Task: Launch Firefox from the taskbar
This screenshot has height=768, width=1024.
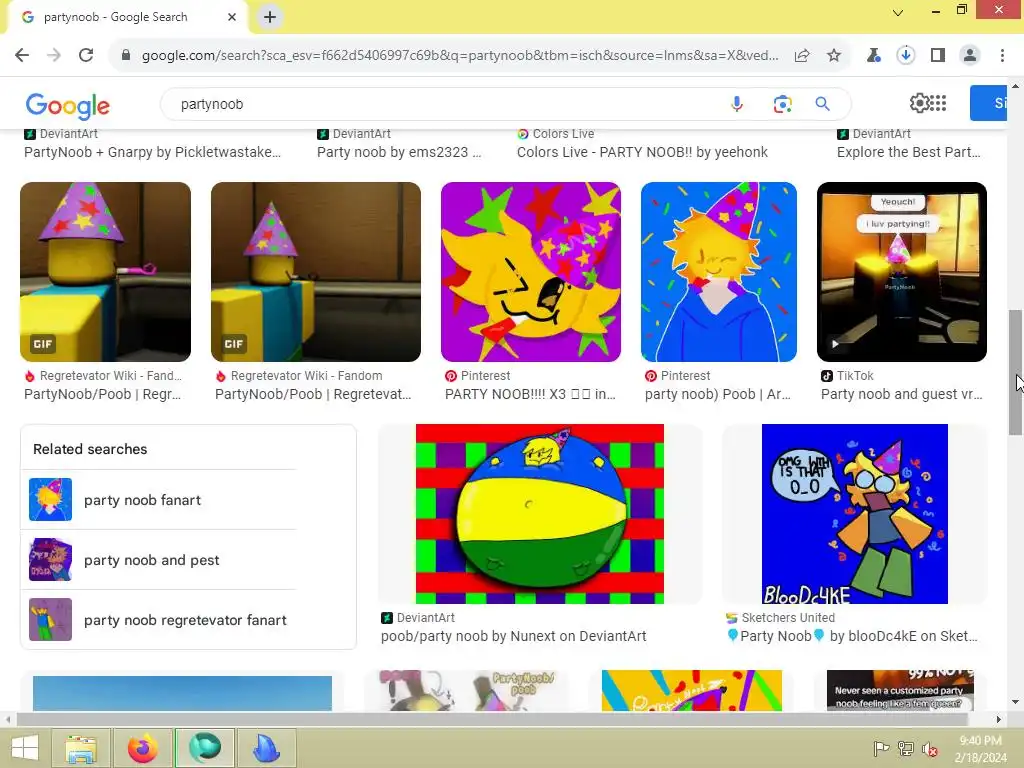Action: pos(142,748)
